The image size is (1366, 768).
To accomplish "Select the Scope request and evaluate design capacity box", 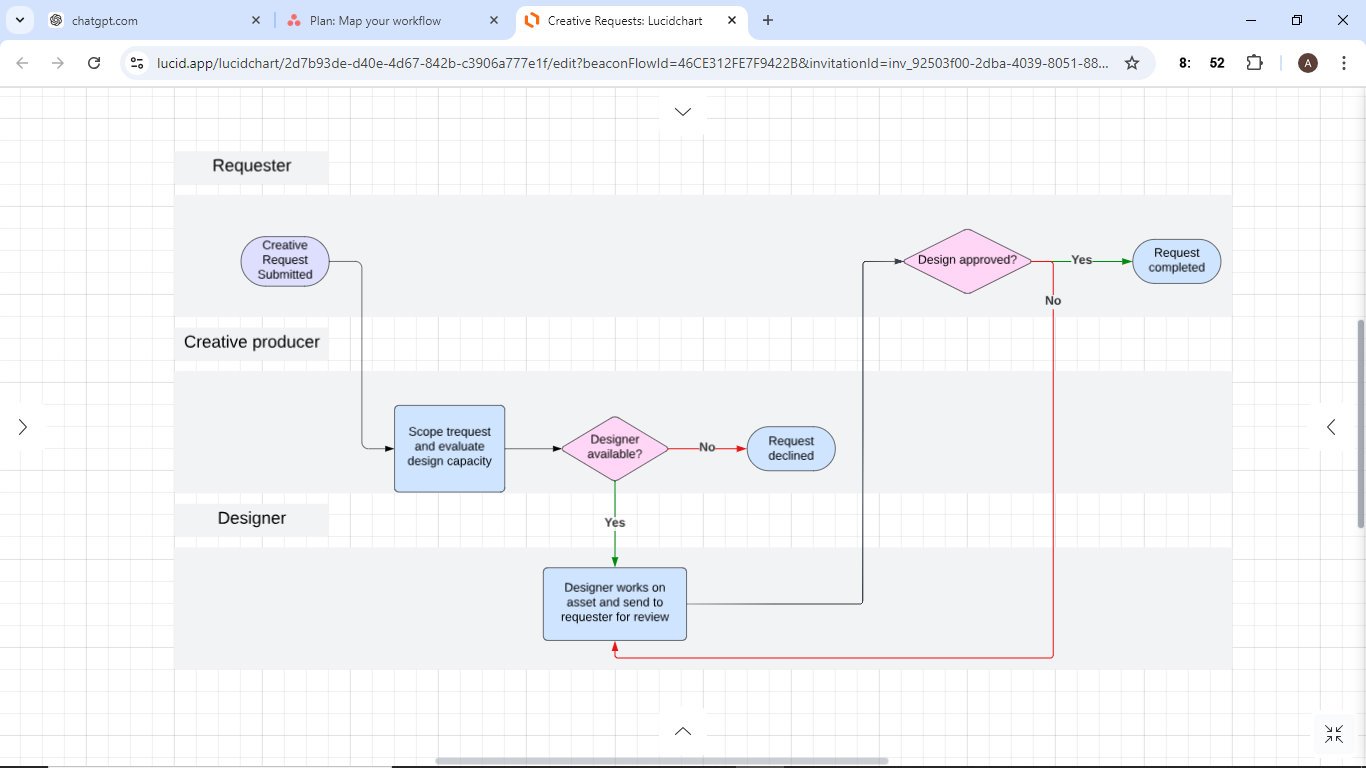I will (x=449, y=448).
